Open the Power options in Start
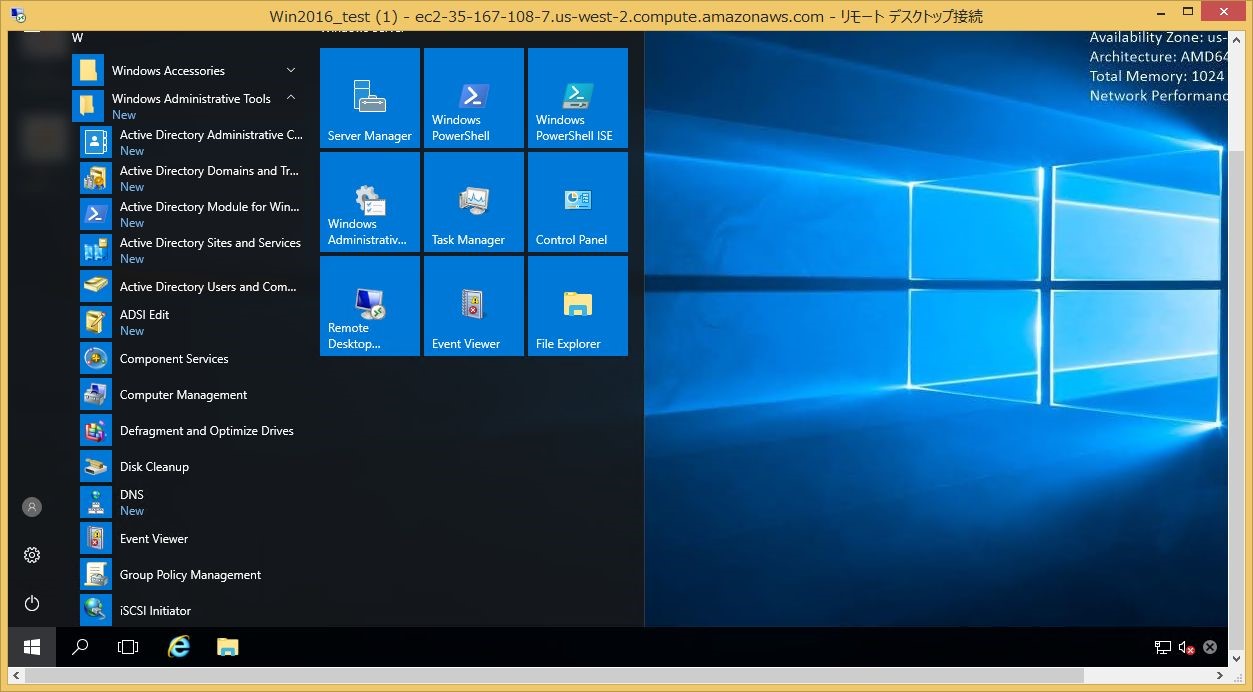1253x692 pixels. (32, 603)
